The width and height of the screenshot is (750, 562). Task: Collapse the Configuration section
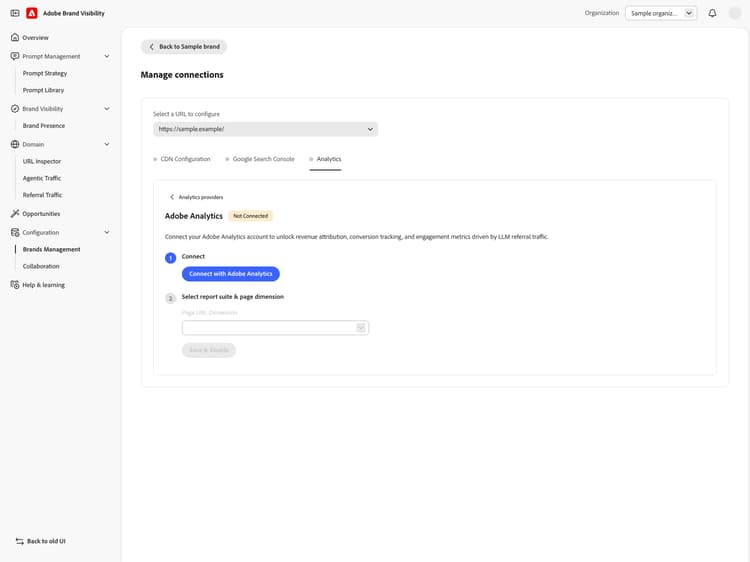pos(107,232)
